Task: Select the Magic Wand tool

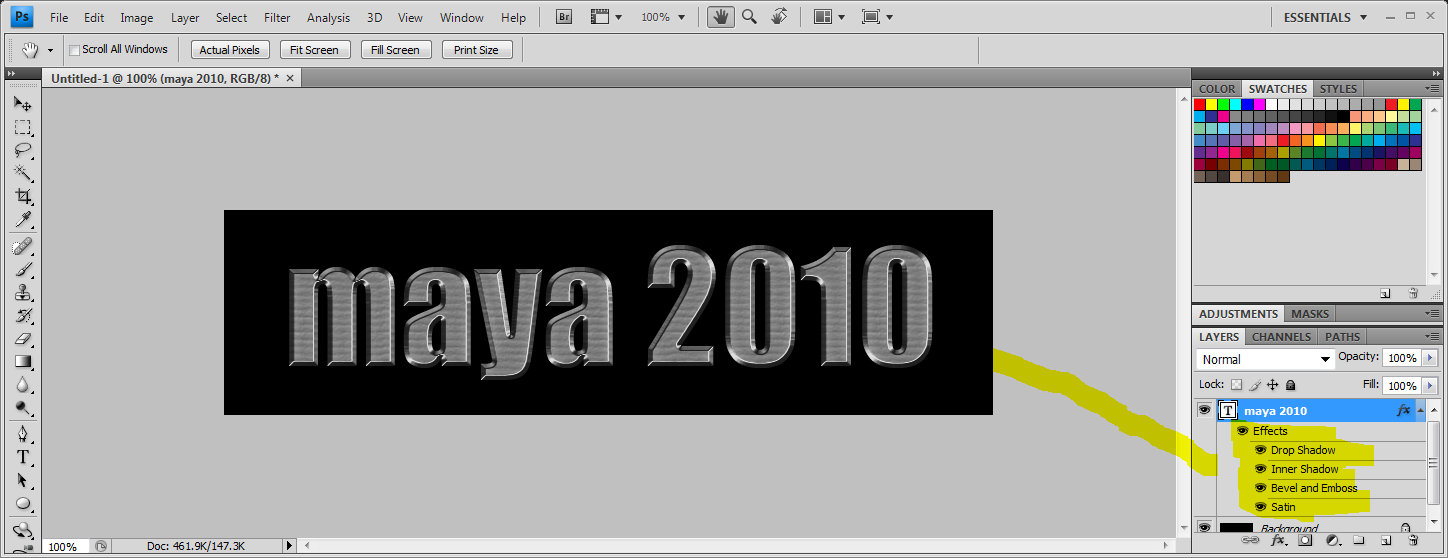Action: [x=23, y=173]
